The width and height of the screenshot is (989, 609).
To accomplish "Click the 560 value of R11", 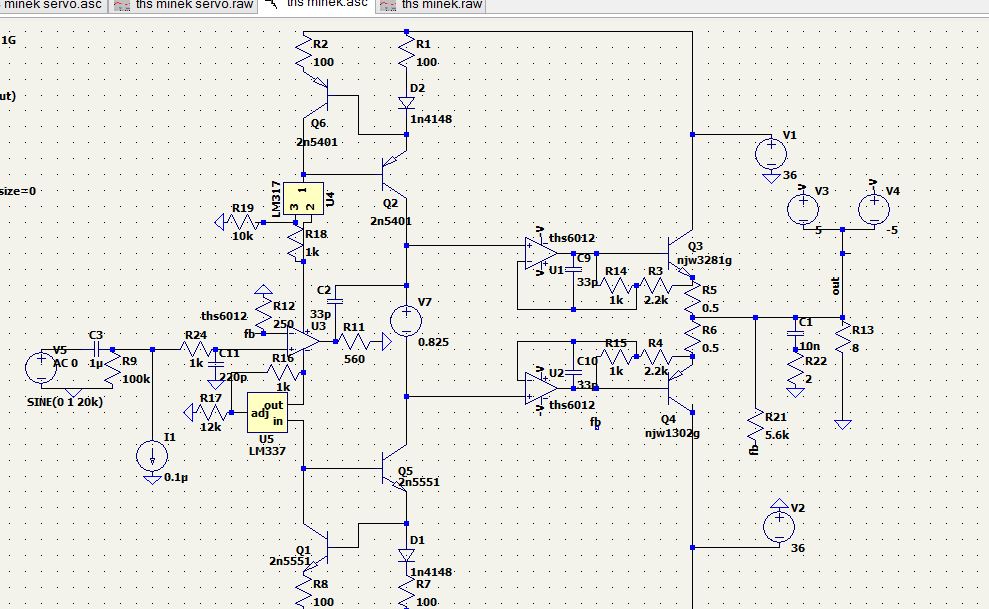I will 354,359.
